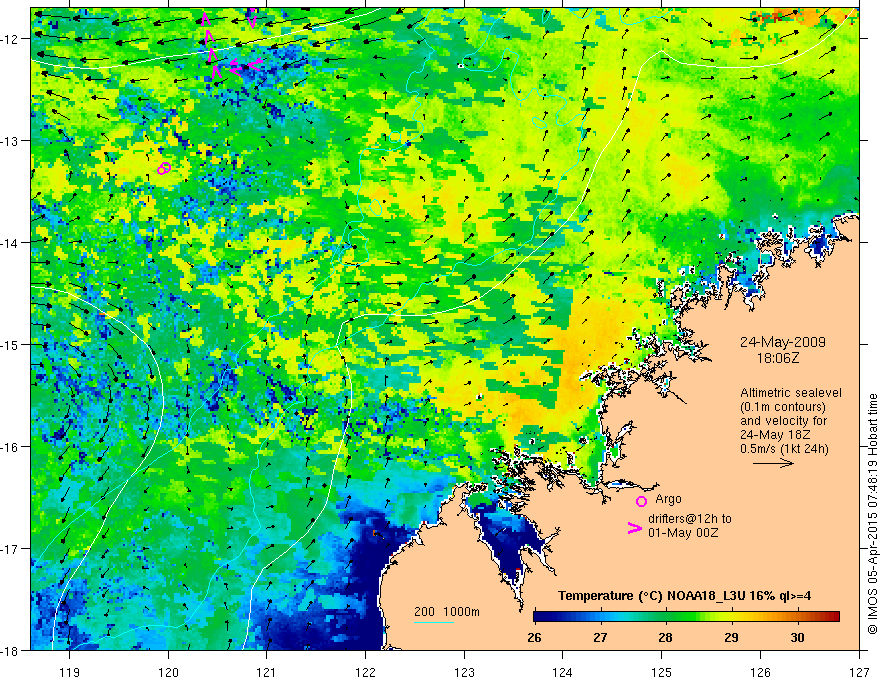This screenshot has height=680, width=880.
Task: Click the date text 24-May-2009
Action: click(x=782, y=342)
